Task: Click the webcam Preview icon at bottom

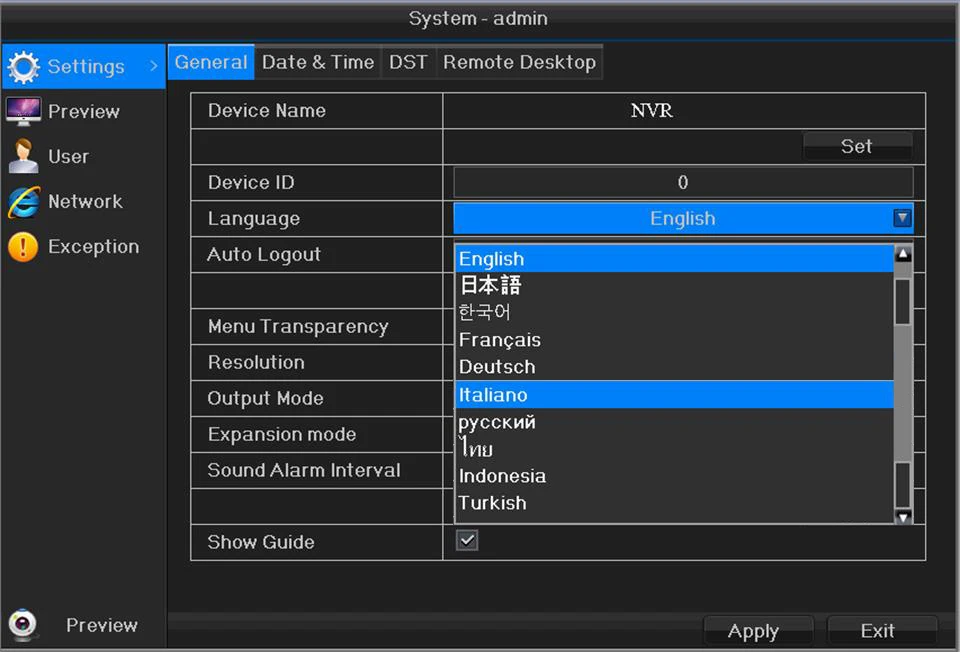Action: (23, 624)
